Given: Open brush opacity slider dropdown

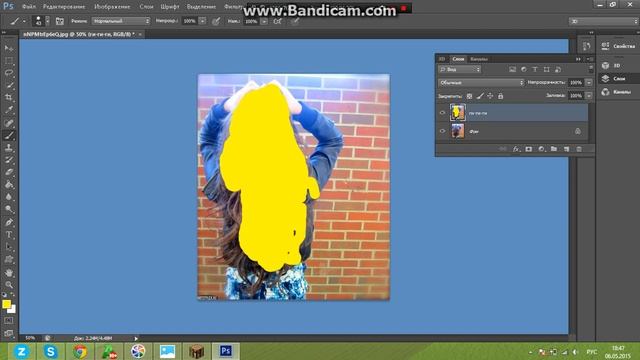Looking at the screenshot, I should pos(202,21).
